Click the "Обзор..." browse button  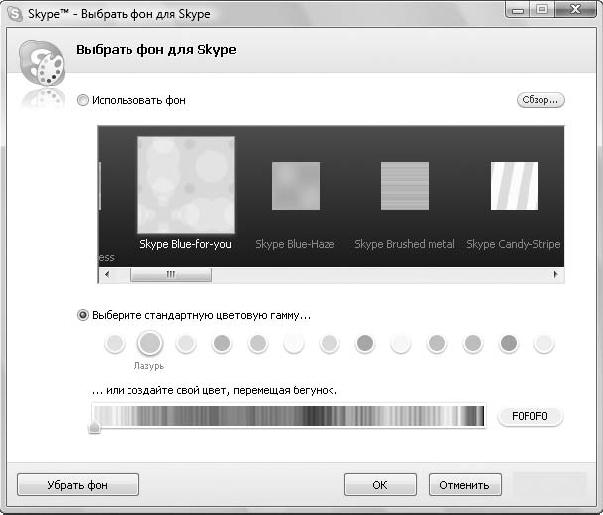coord(540,100)
